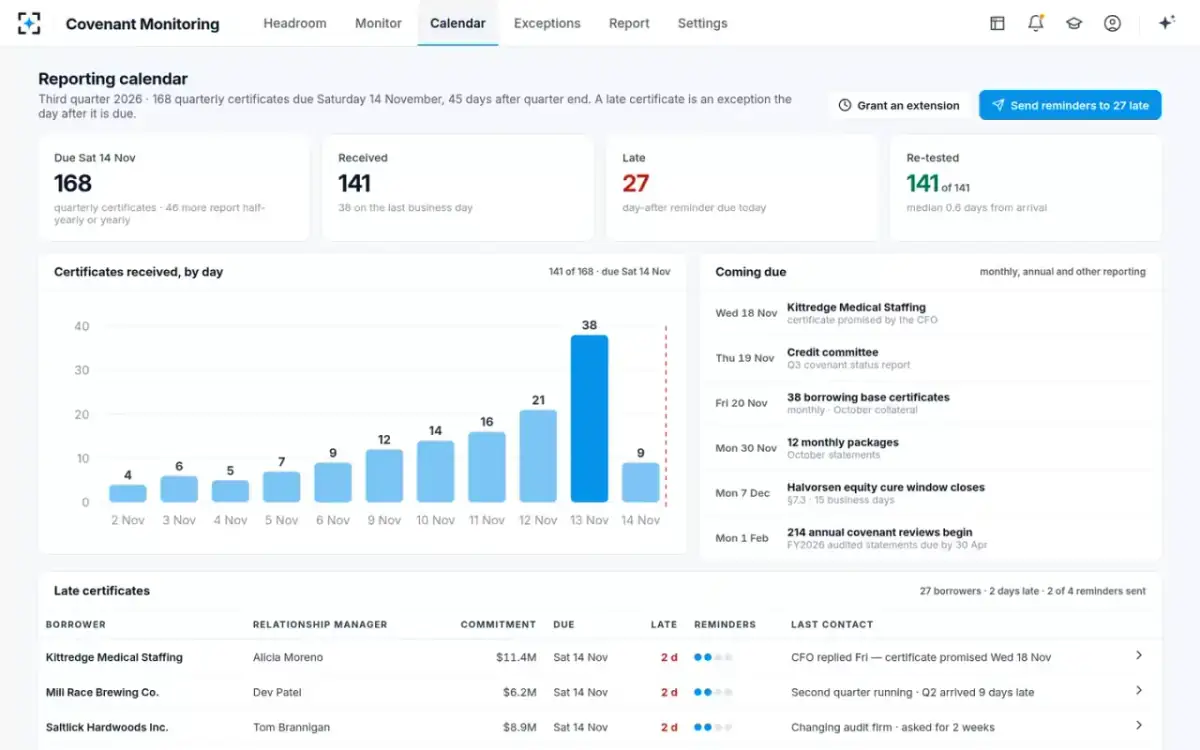Sort by the DUE column header

tap(564, 624)
